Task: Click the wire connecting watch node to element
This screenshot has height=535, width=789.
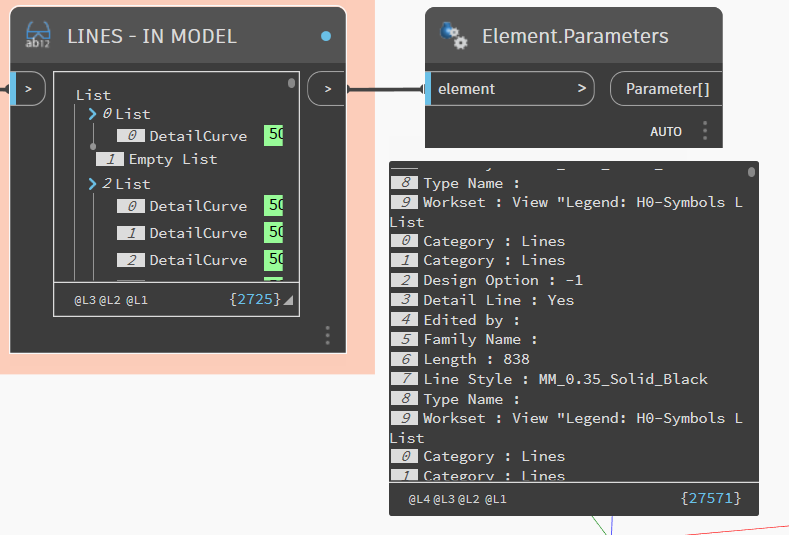Action: 385,90
